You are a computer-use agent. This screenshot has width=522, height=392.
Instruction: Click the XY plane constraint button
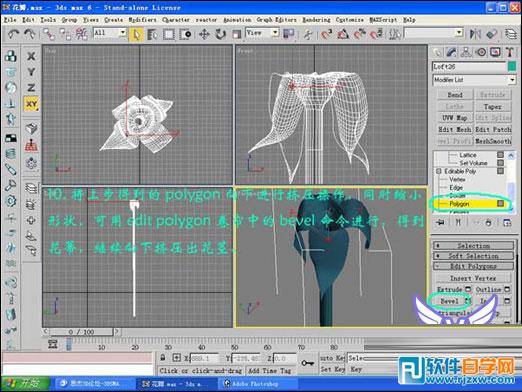(x=31, y=104)
